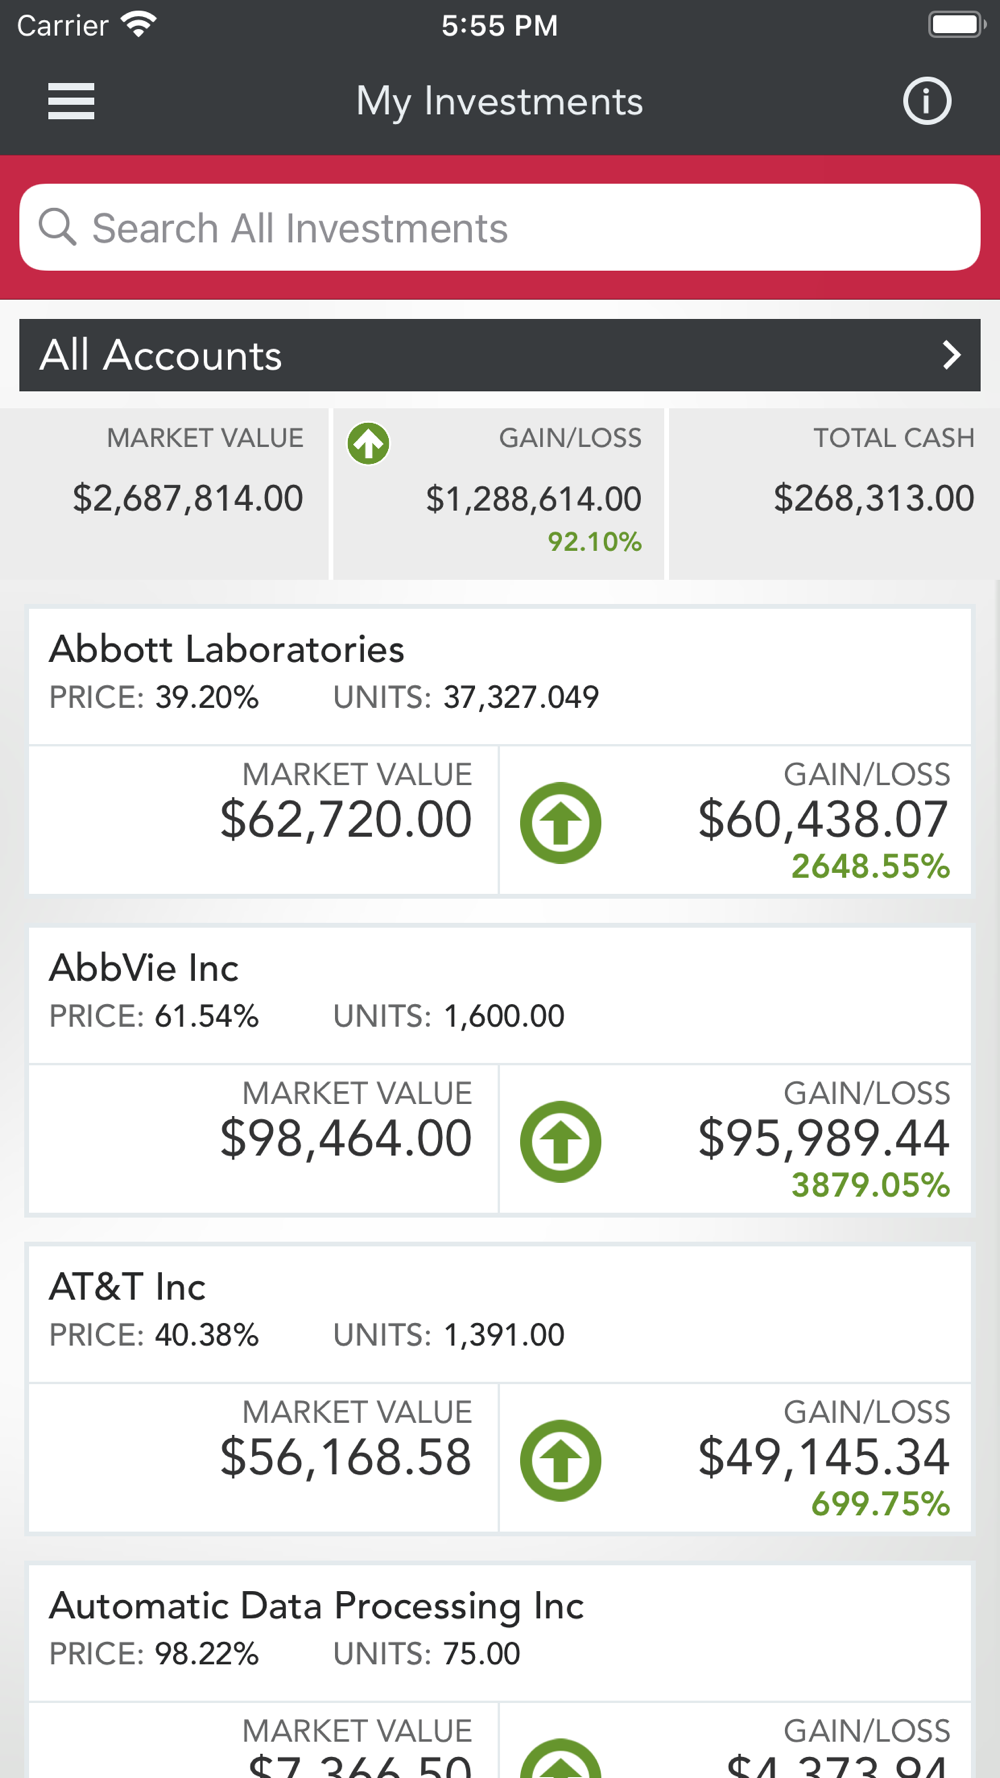Tap Abbott Laboratories green up-arrow icon

click(560, 822)
